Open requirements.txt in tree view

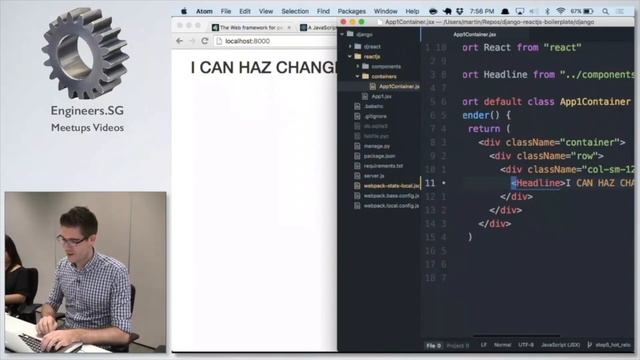click(x=383, y=166)
